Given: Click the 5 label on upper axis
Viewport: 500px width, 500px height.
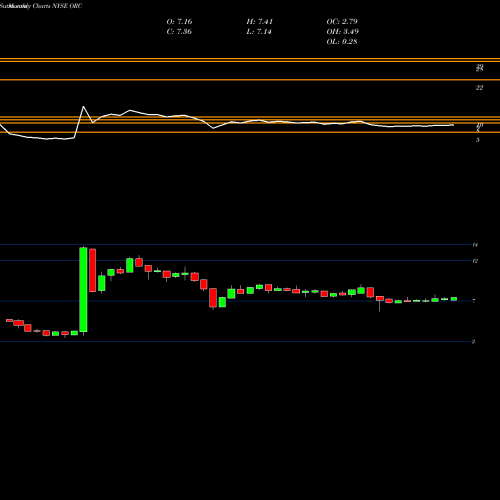Looking at the screenshot, I should coord(478,140).
